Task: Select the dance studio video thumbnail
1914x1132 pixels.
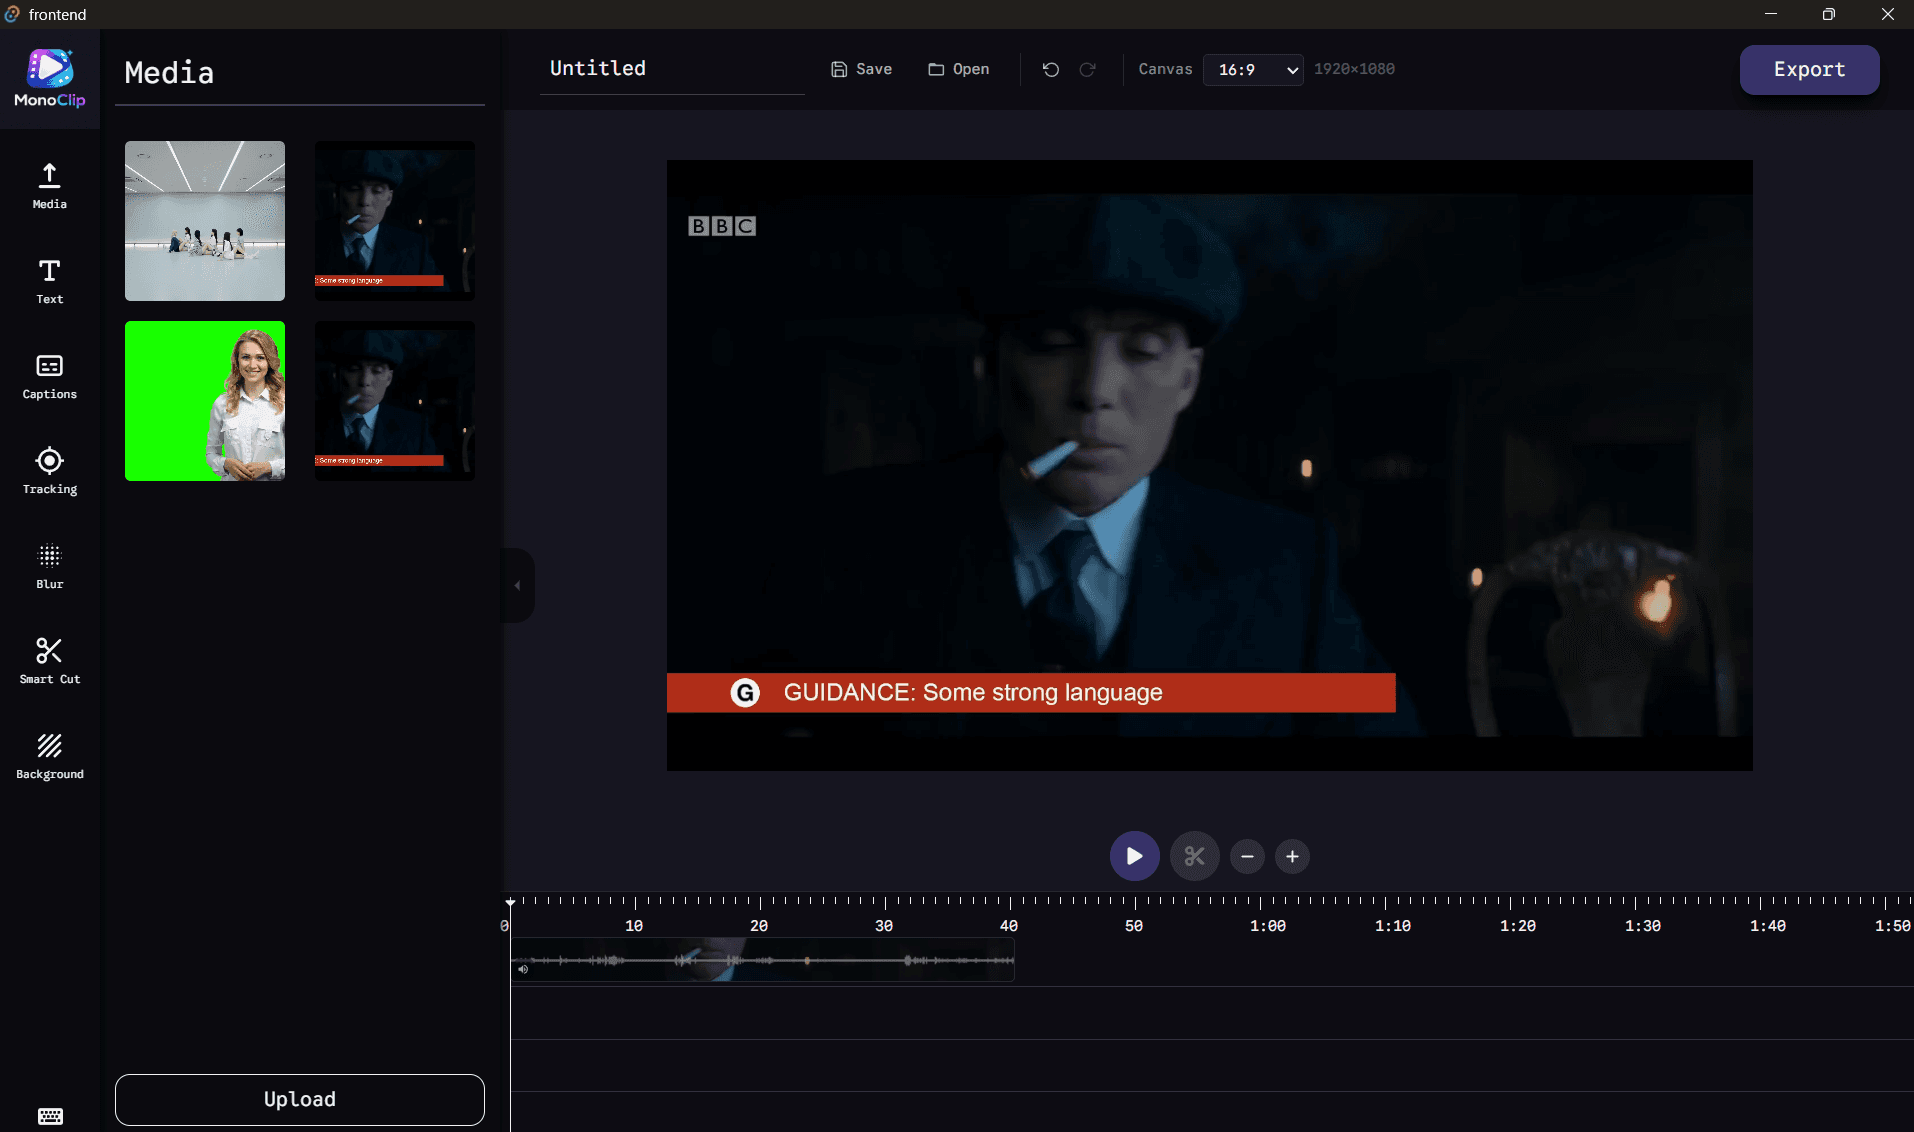Action: (x=205, y=221)
